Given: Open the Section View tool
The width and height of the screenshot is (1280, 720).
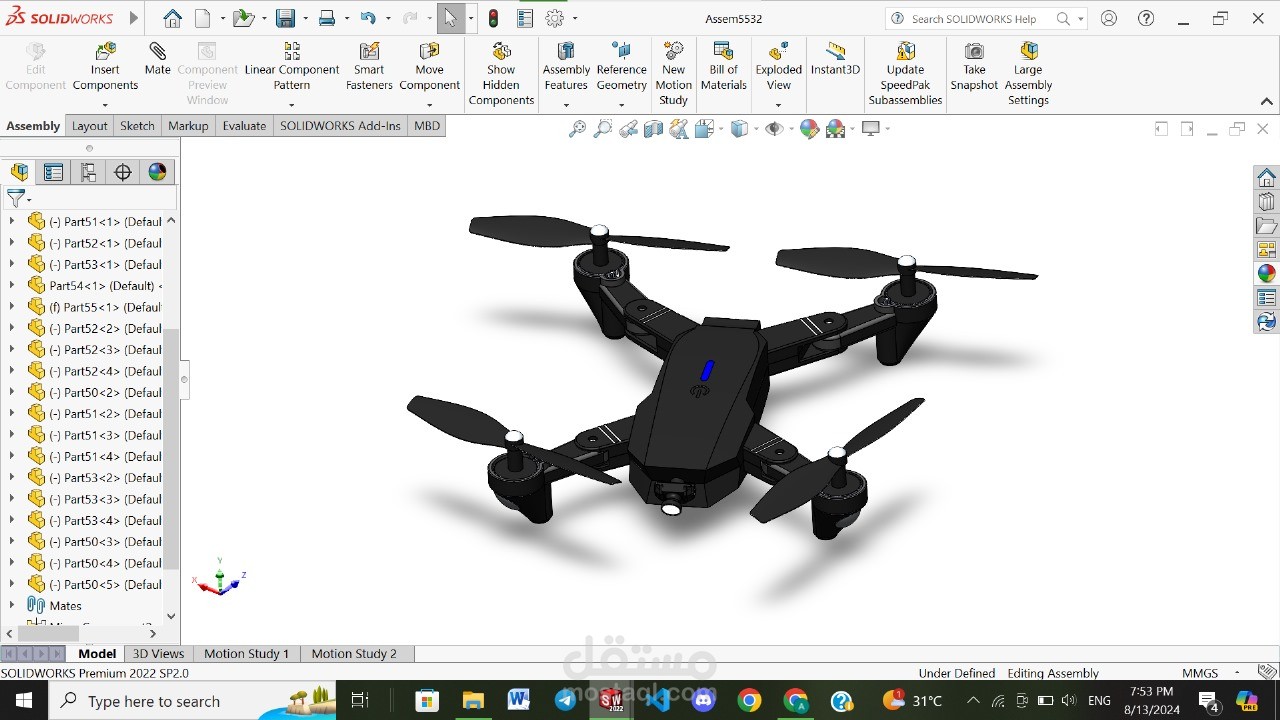Looking at the screenshot, I should [x=651, y=128].
